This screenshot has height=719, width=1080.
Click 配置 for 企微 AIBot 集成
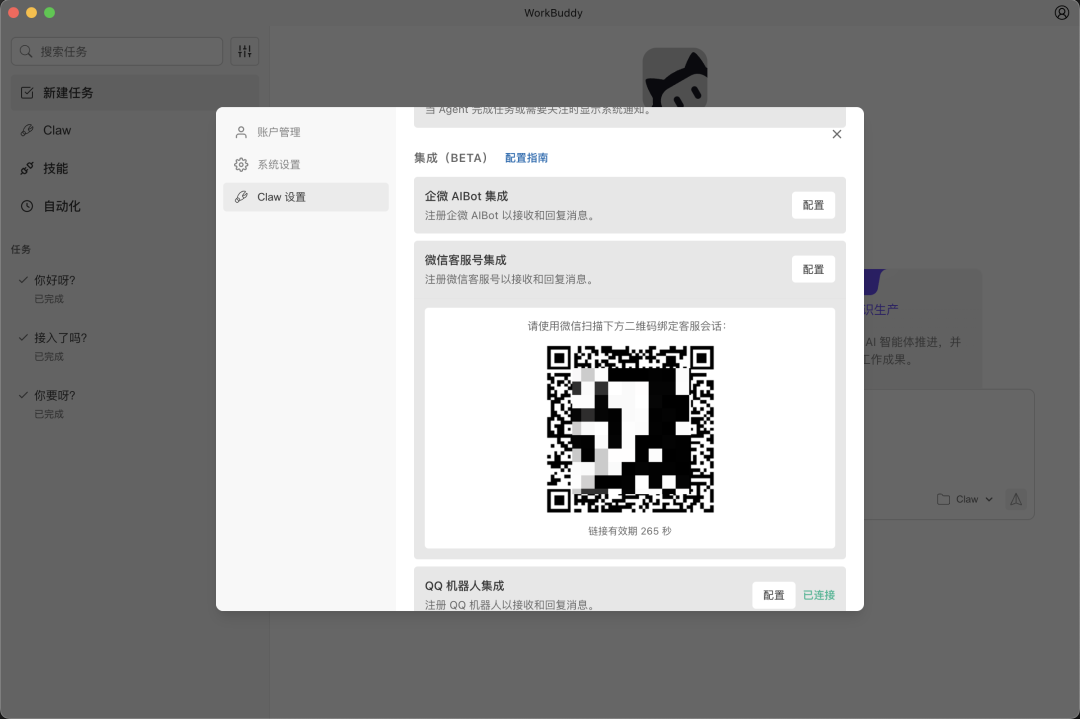(813, 205)
